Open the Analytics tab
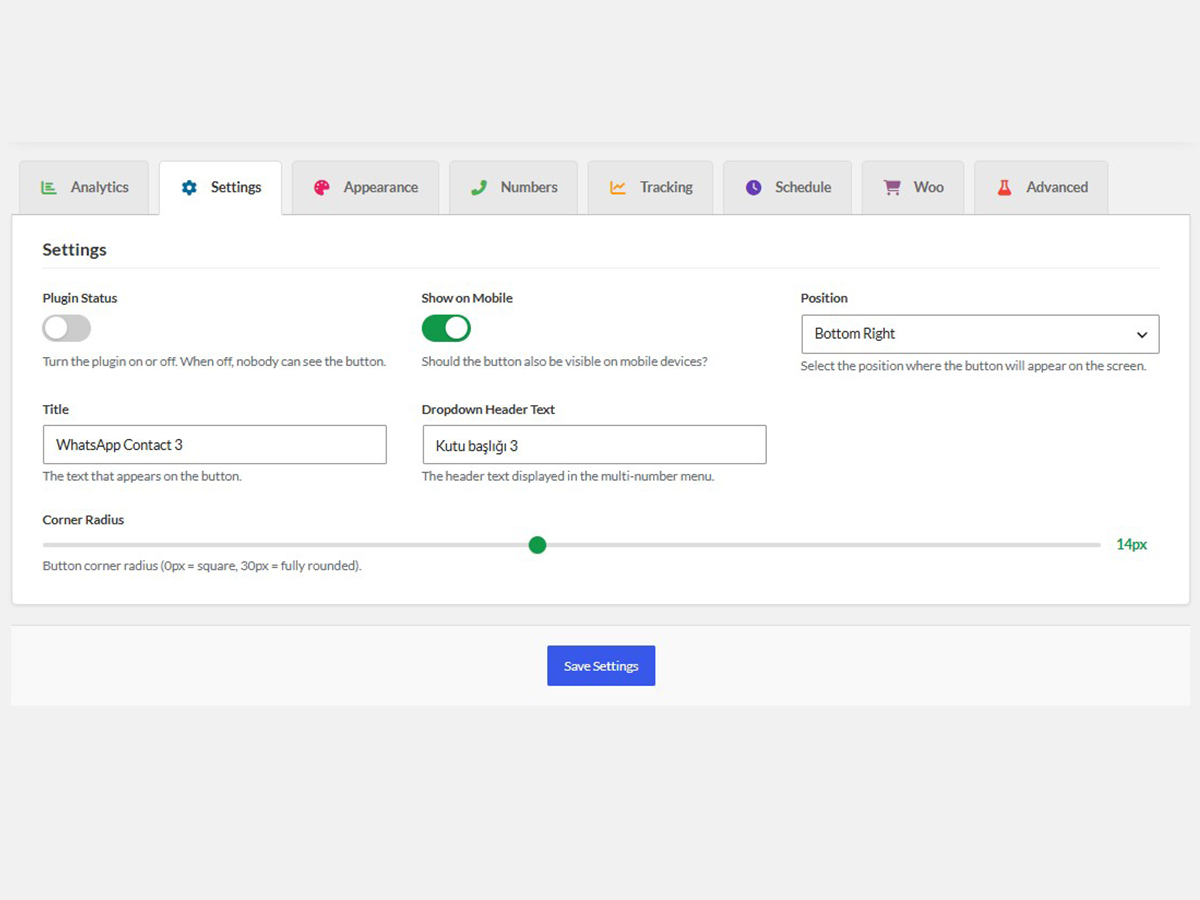 (x=84, y=187)
